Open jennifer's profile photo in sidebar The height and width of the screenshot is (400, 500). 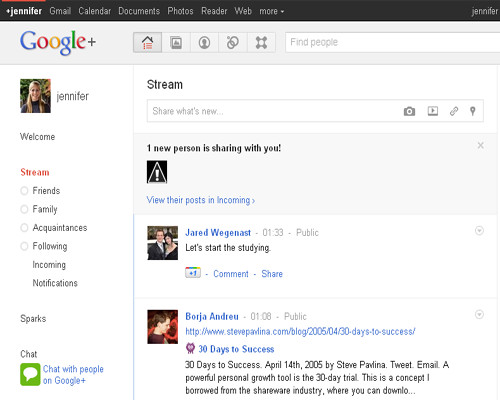point(35,96)
